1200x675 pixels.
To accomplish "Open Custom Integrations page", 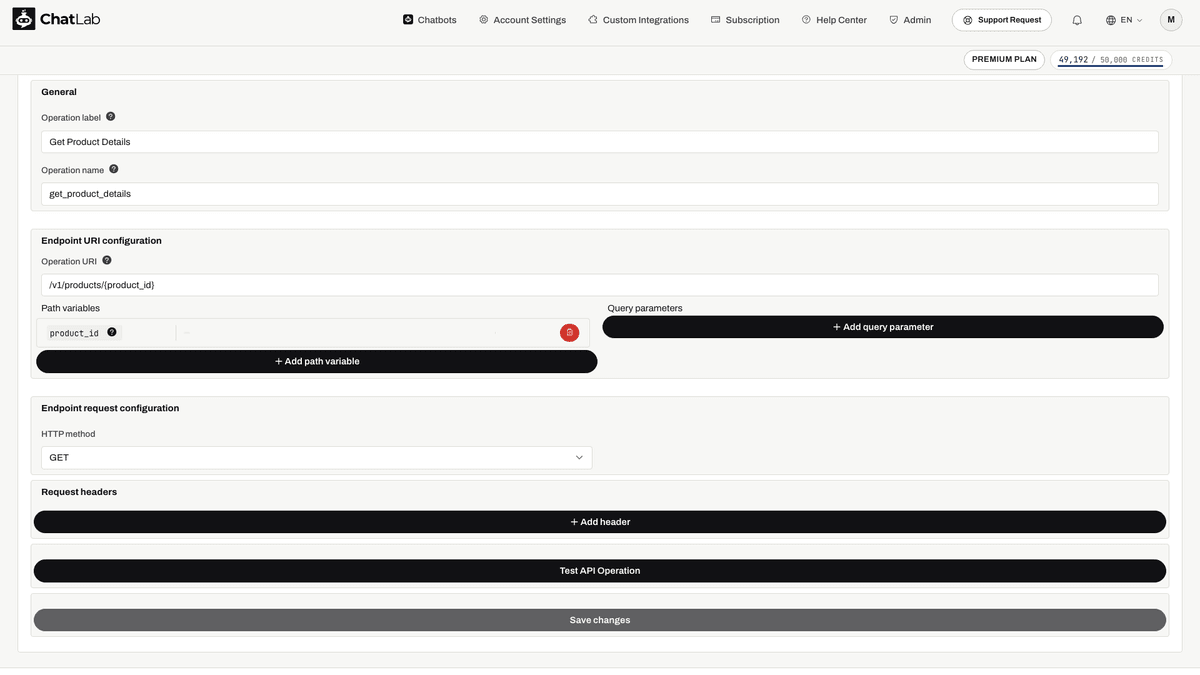I will (638, 19).
